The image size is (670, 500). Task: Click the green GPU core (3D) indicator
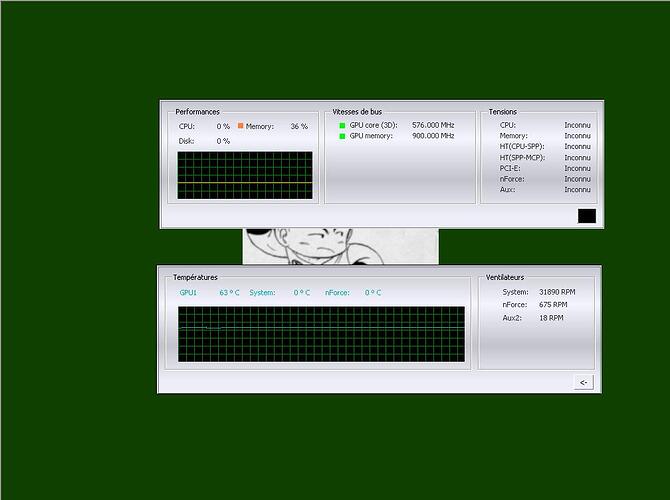click(342, 125)
